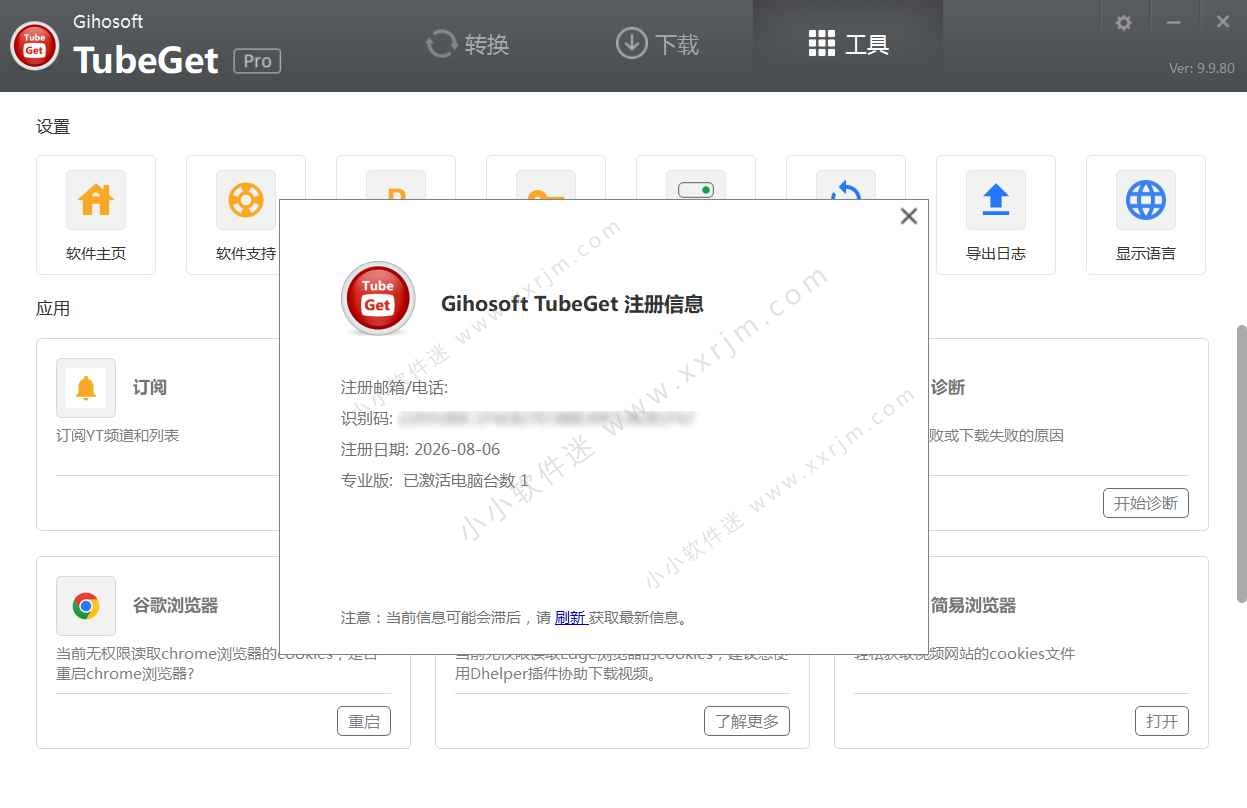Screen dimensions: 1247x808
Task: Close the 注册信息 dialog
Action: [909, 216]
